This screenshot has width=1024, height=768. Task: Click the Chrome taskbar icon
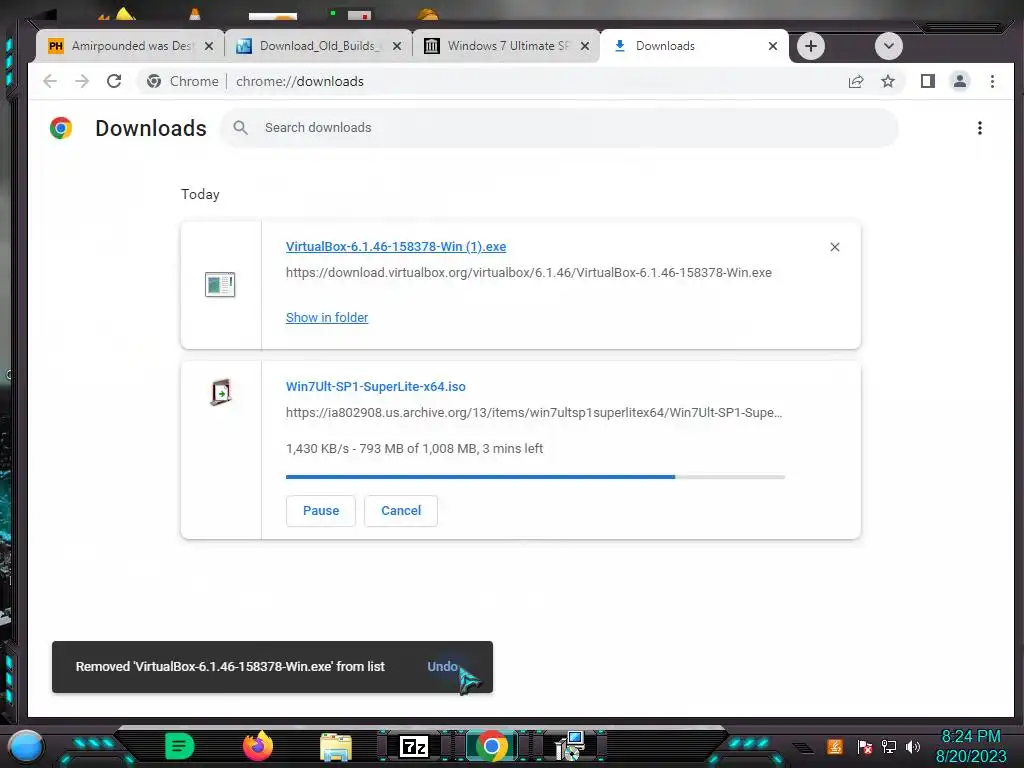(x=492, y=746)
